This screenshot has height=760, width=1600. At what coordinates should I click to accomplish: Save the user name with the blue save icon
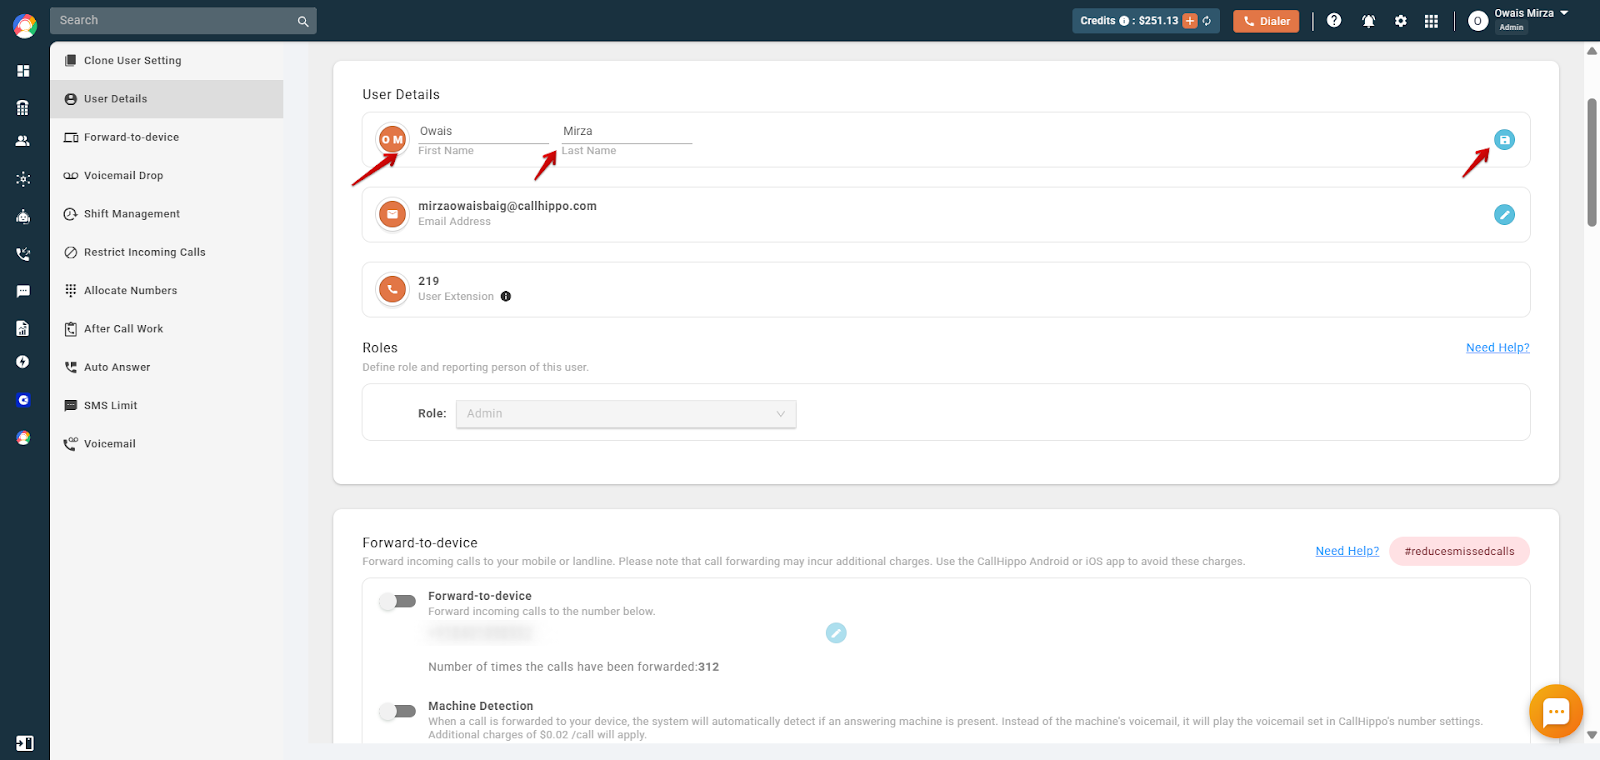tap(1504, 140)
